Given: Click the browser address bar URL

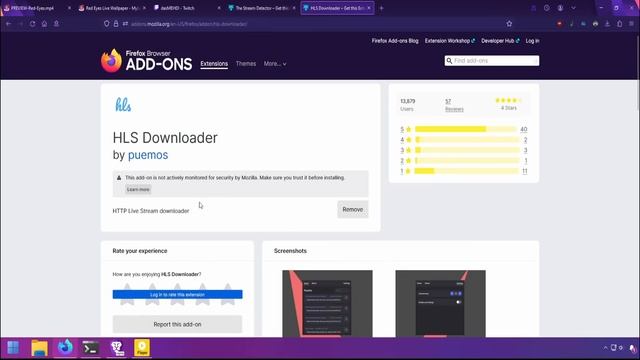Looking at the screenshot, I should tap(189, 24).
